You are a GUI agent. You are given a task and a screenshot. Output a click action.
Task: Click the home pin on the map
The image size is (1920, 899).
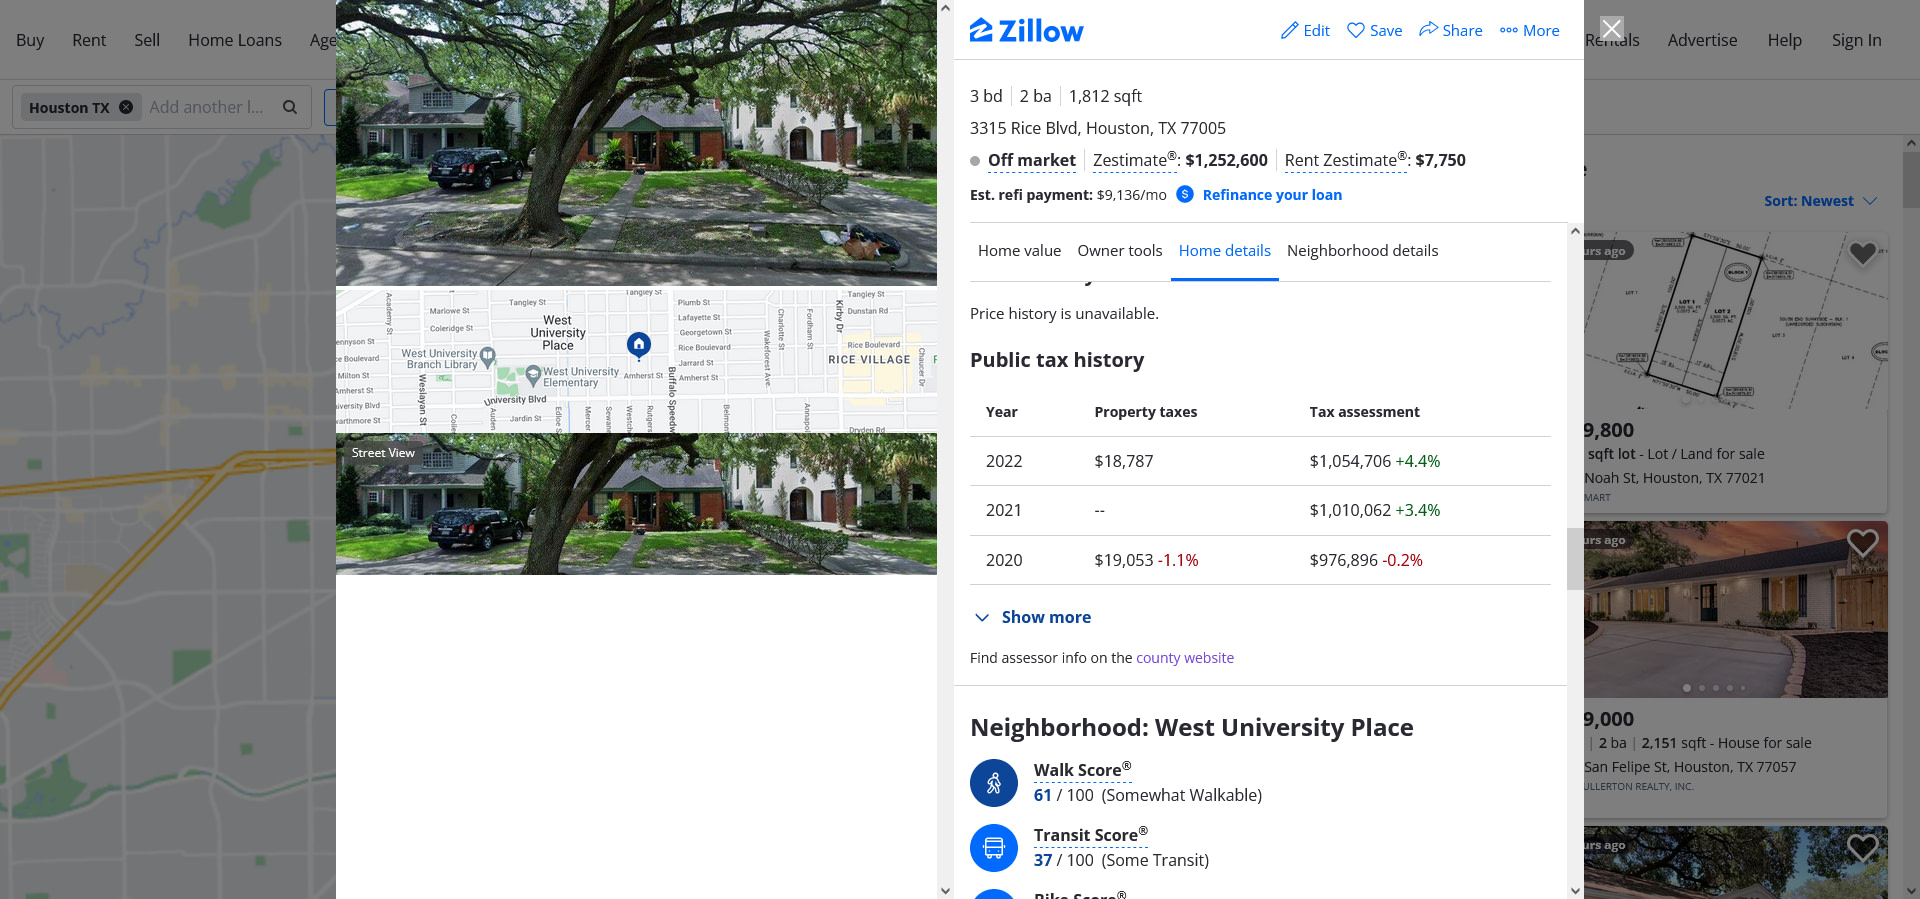point(639,345)
